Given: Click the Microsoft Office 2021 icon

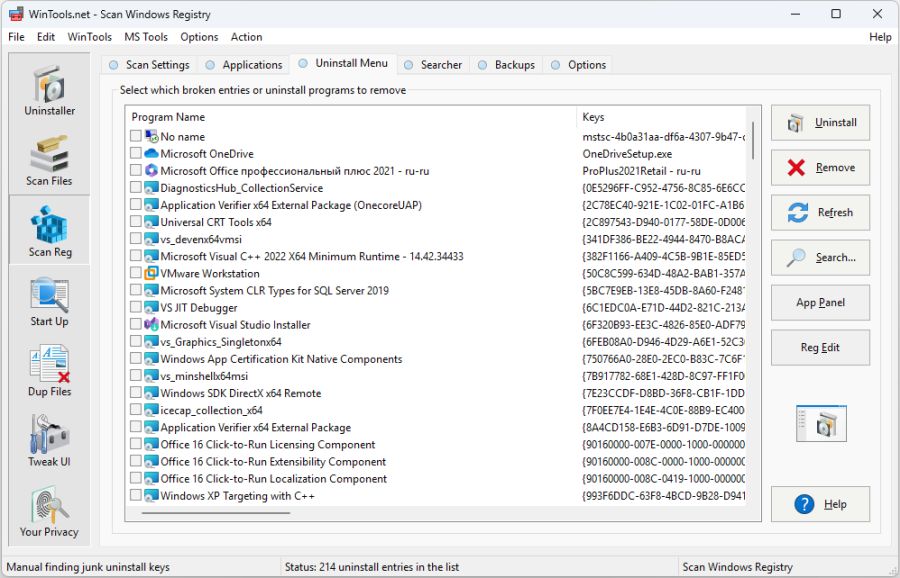Looking at the screenshot, I should point(151,170).
